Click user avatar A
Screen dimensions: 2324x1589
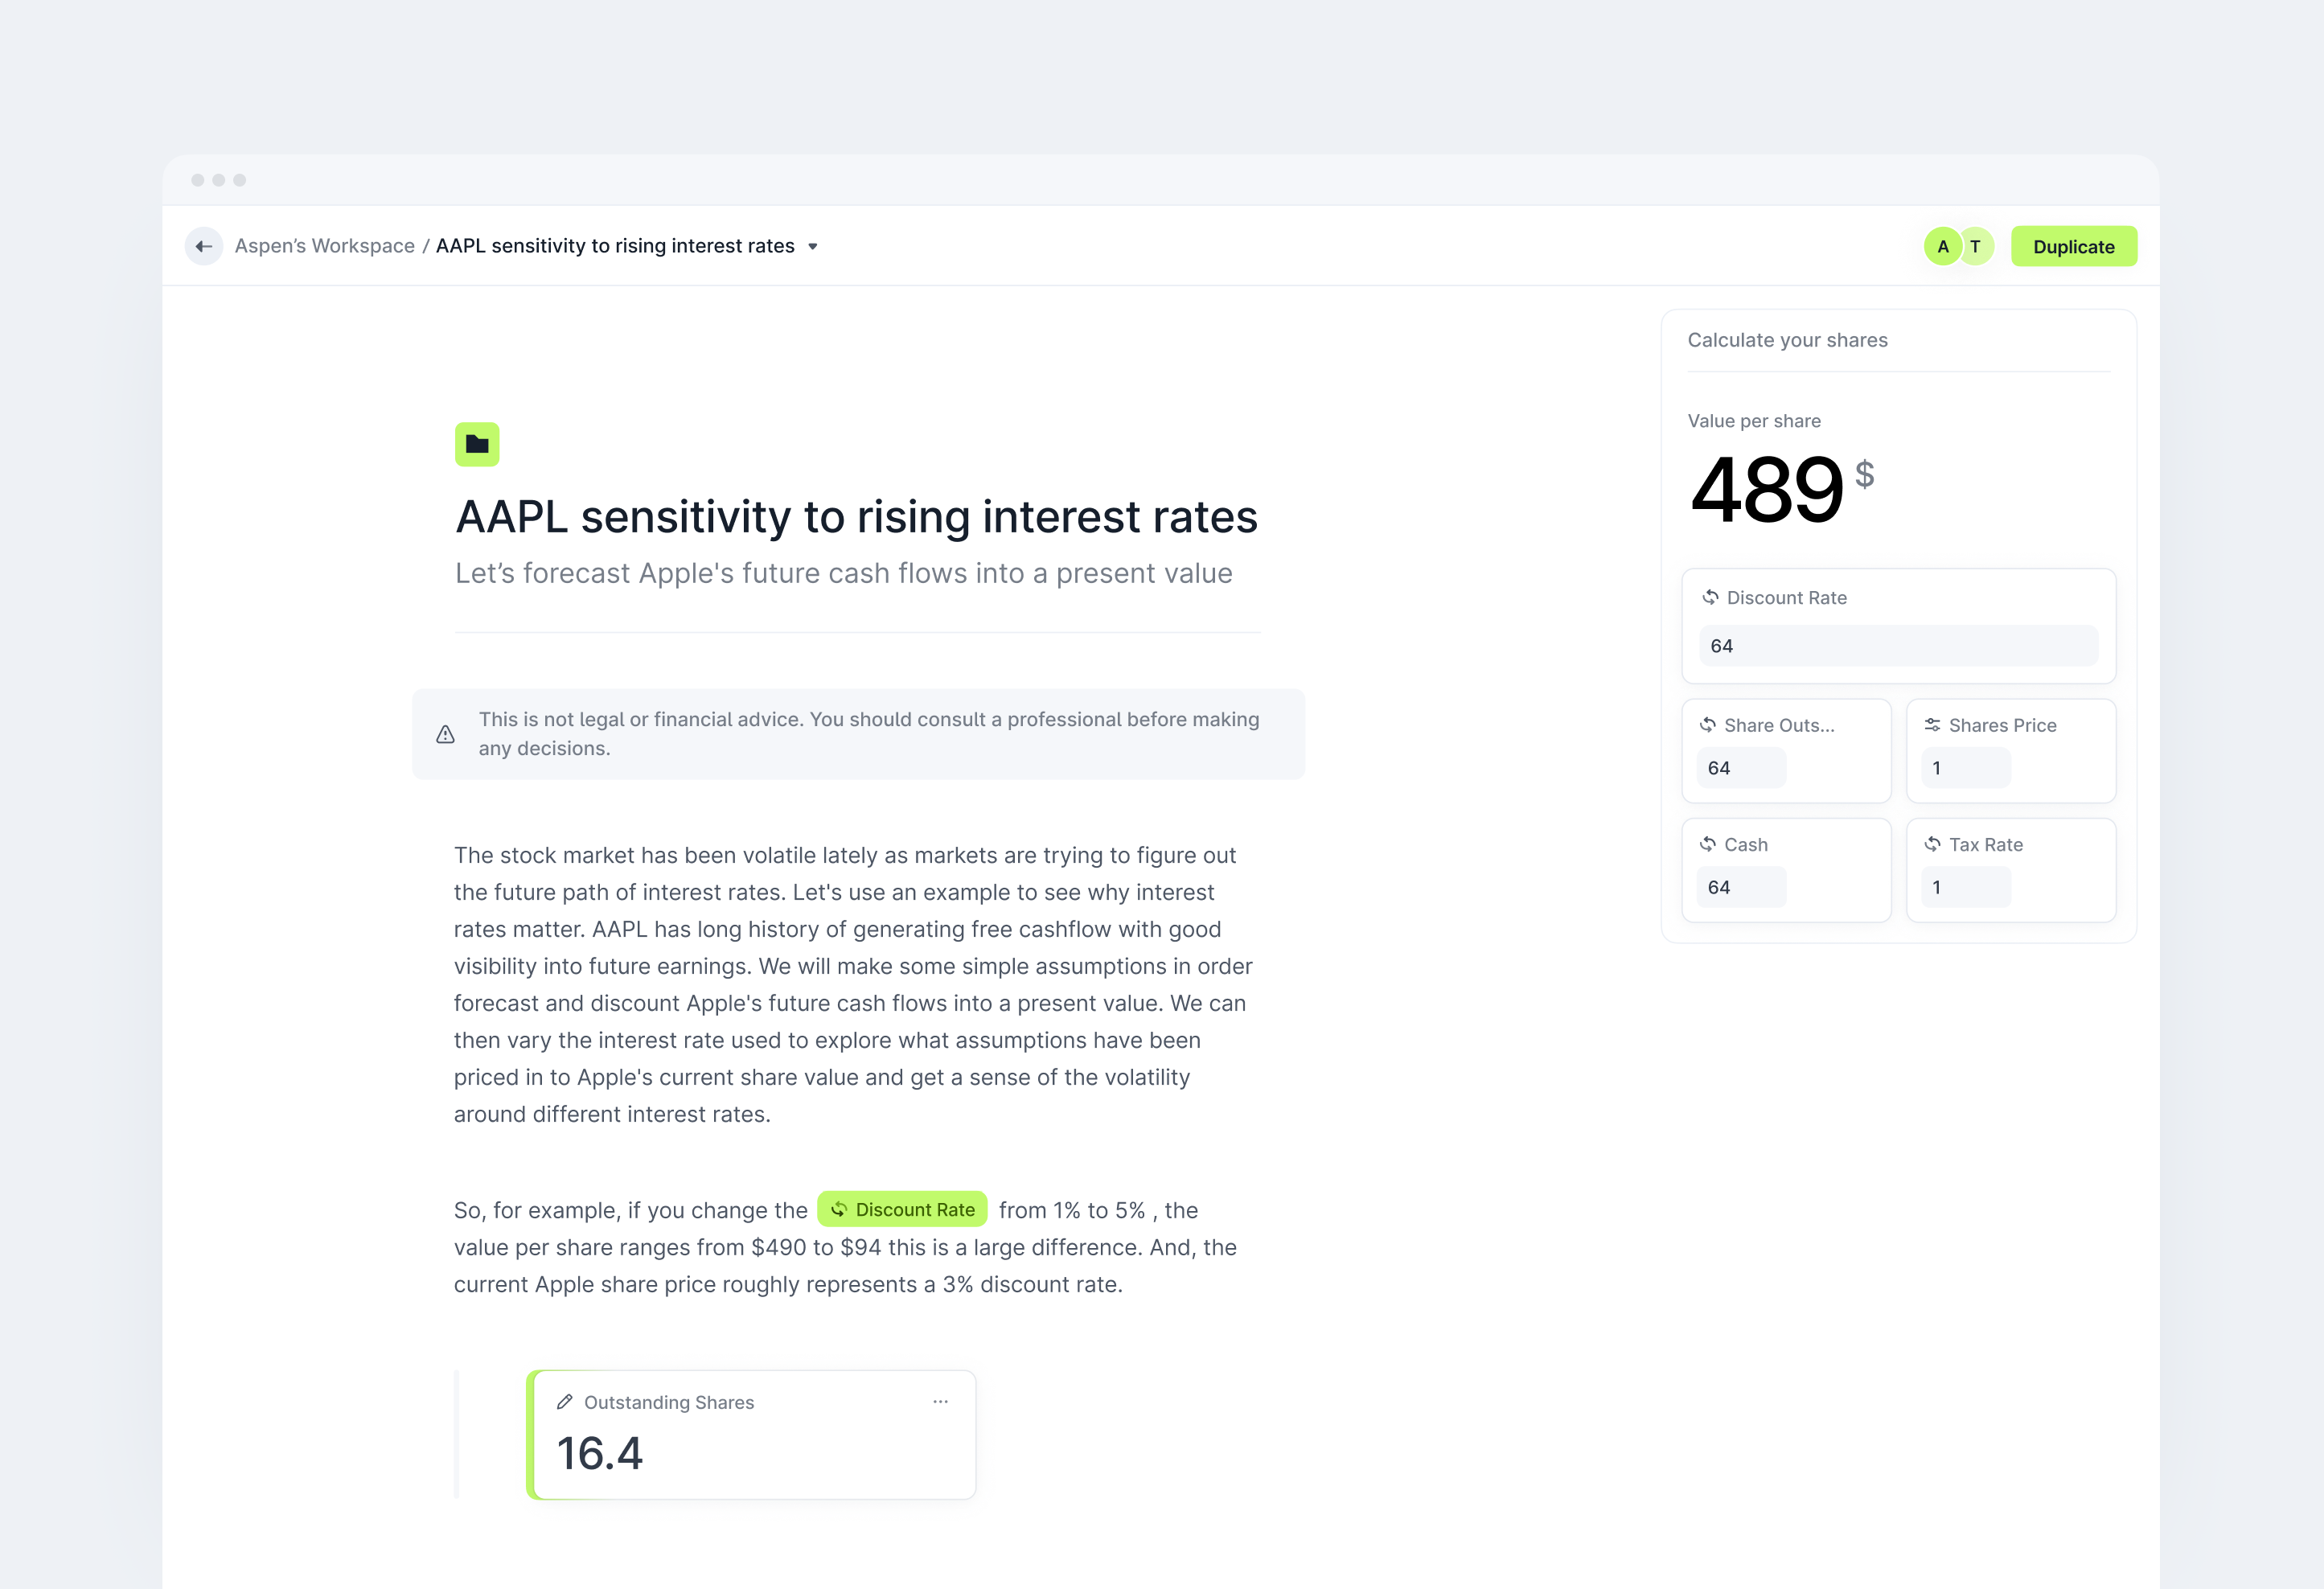click(1942, 246)
